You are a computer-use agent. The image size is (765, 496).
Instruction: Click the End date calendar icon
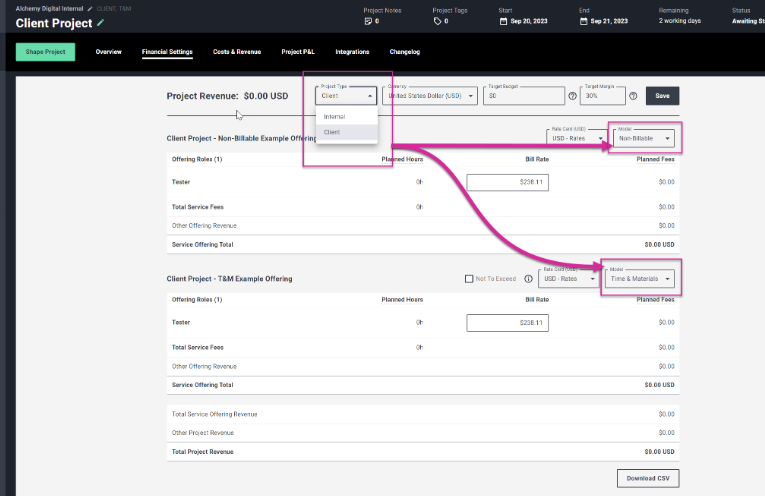point(584,21)
